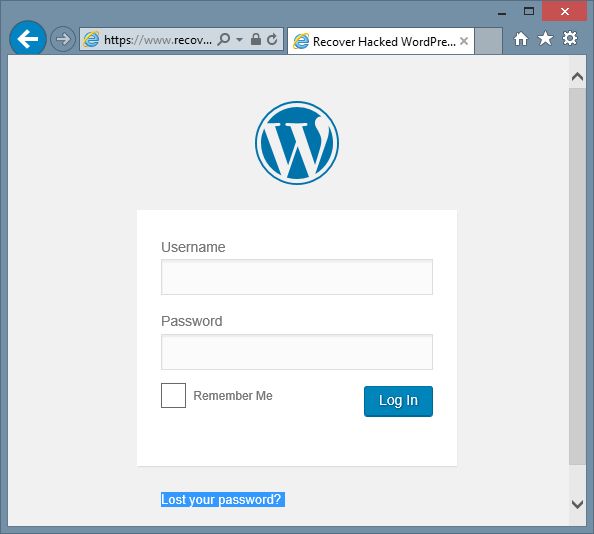Click the Password label
Viewport: 594px width, 534px height.
[192, 321]
